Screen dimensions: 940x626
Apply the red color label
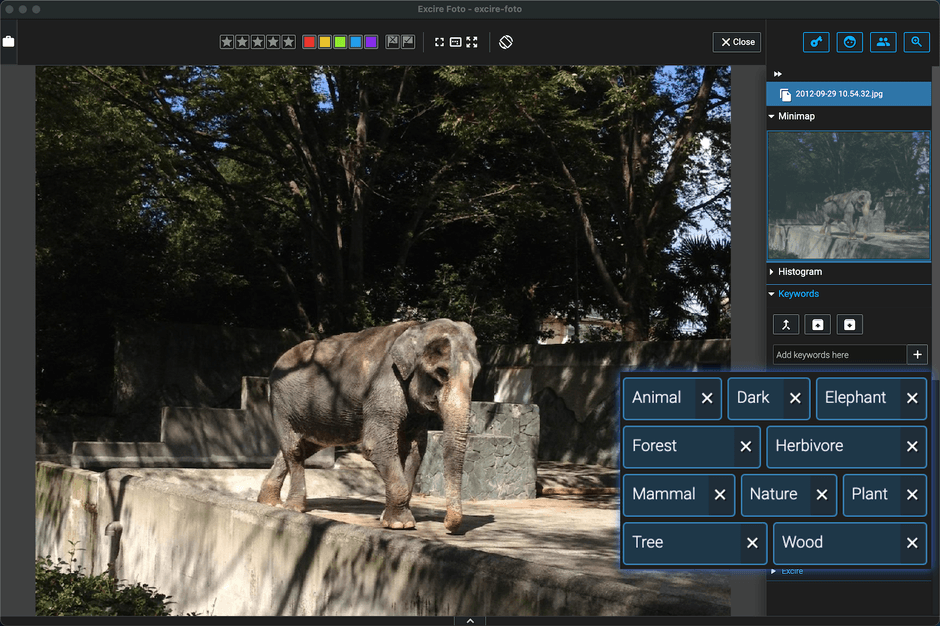pyautogui.click(x=309, y=42)
